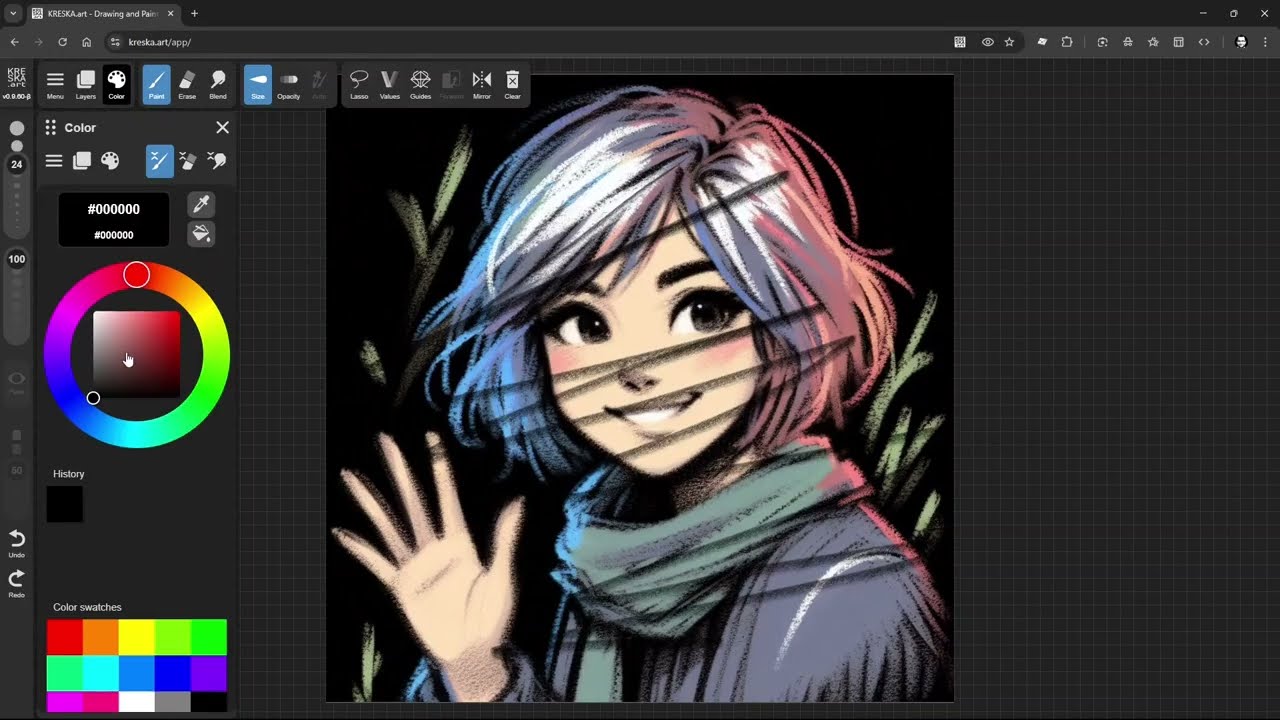This screenshot has width=1280, height=720.
Task: Click the eye icon in address bar
Action: [x=987, y=42]
